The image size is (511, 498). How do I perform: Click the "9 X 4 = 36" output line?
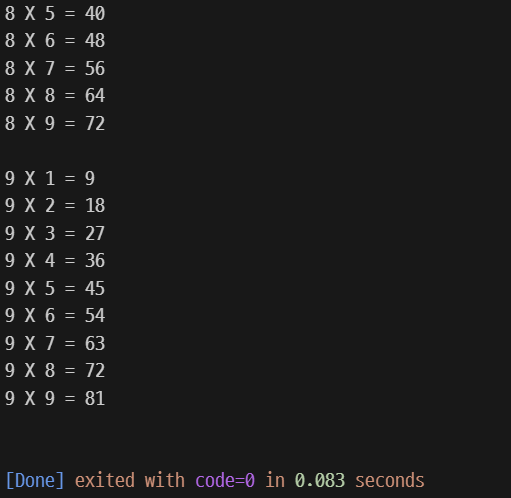click(x=55, y=261)
